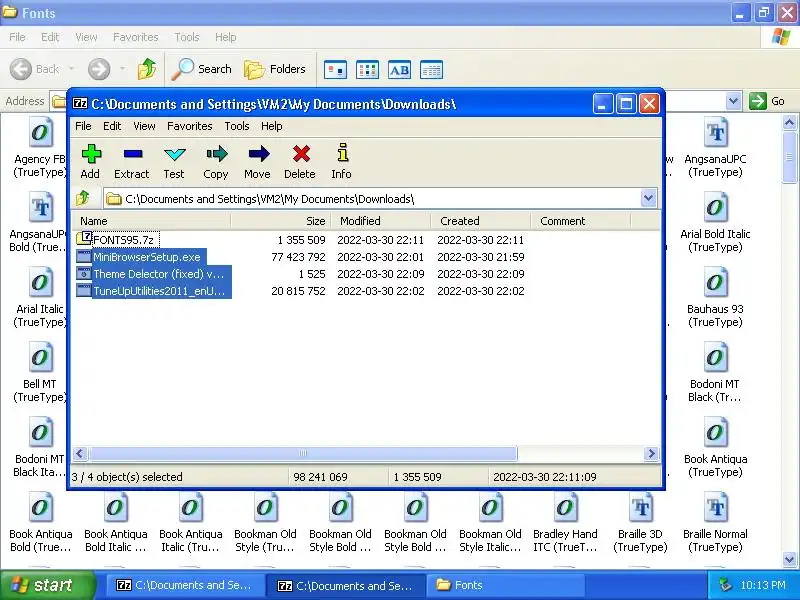Sort files by Name column
The width and height of the screenshot is (800, 600).
tap(152, 221)
